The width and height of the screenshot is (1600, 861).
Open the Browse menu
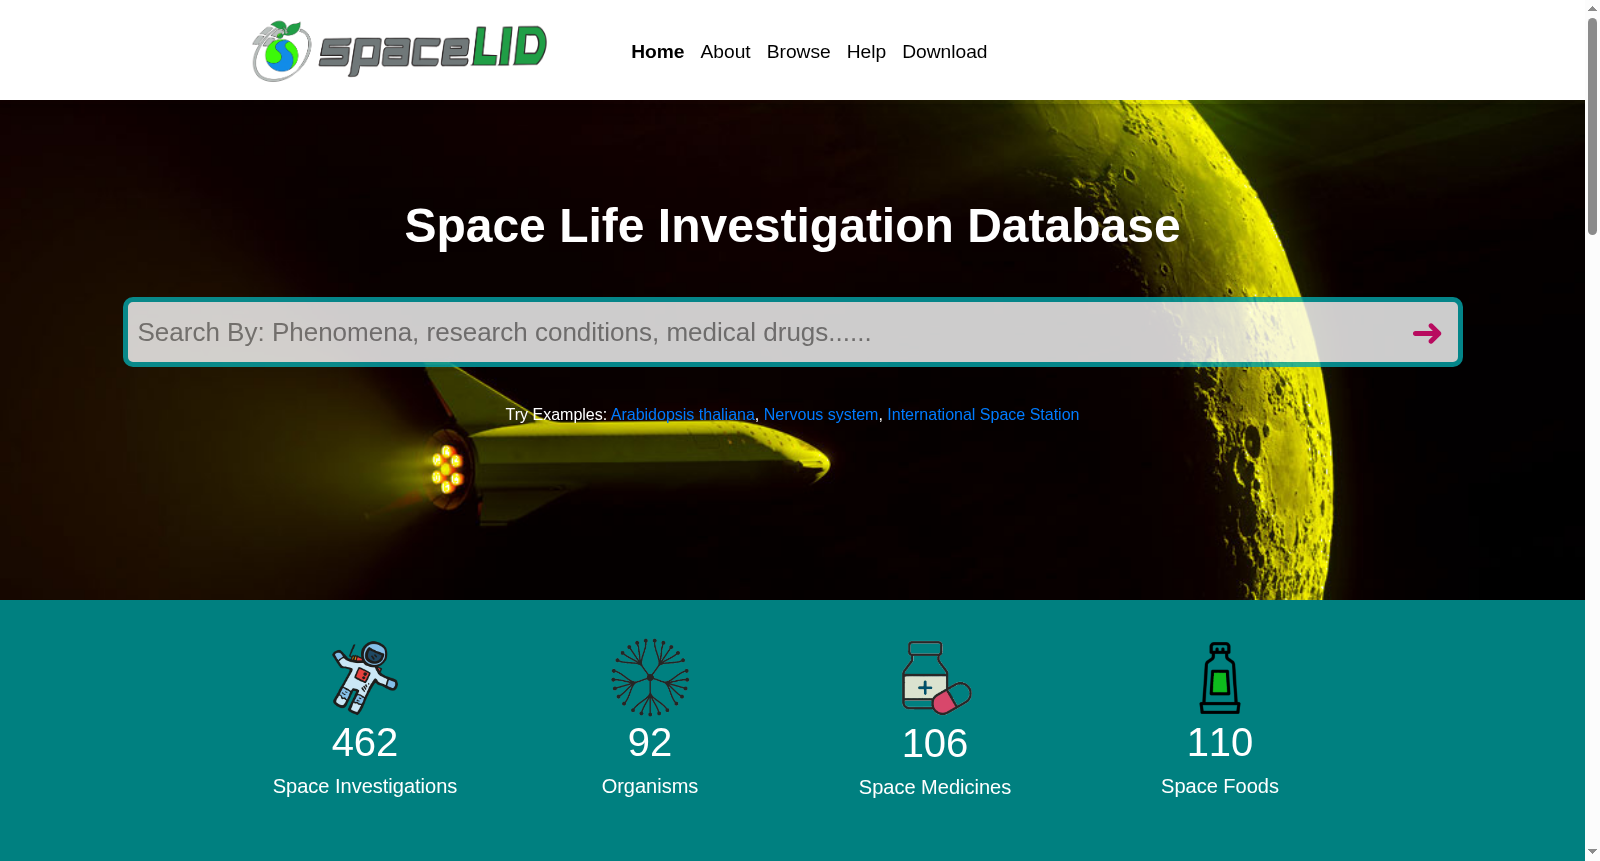click(x=798, y=52)
